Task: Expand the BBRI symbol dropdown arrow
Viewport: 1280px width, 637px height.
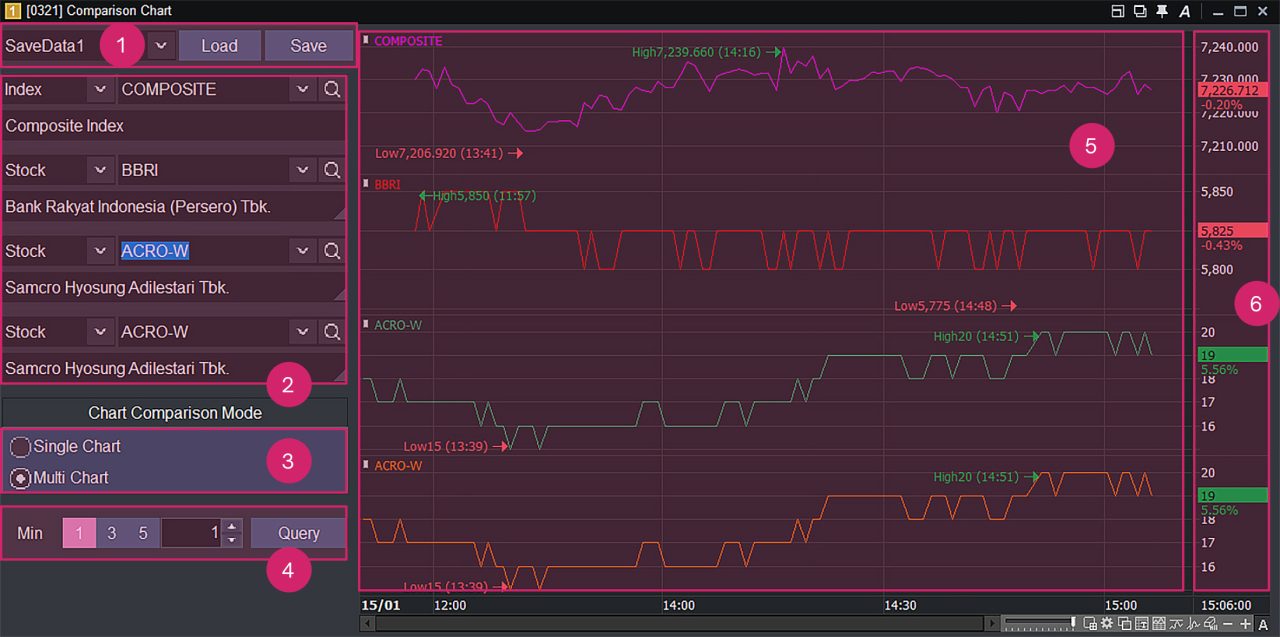Action: 303,170
